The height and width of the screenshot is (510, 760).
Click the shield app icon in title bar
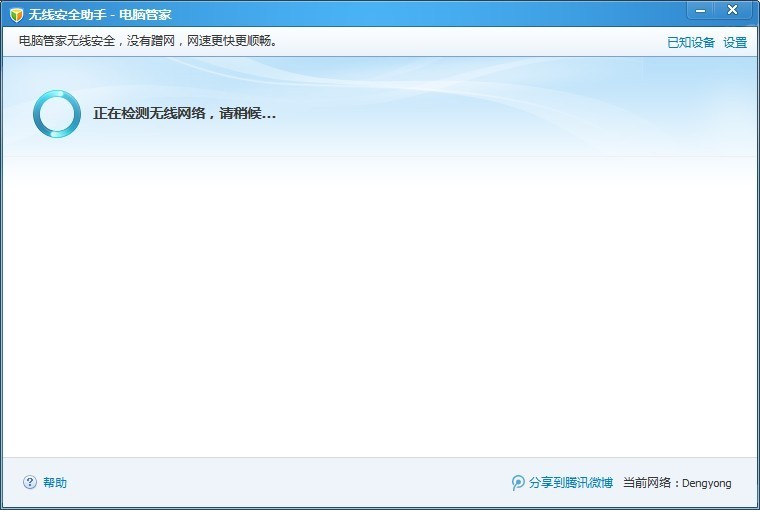pyautogui.click(x=16, y=15)
